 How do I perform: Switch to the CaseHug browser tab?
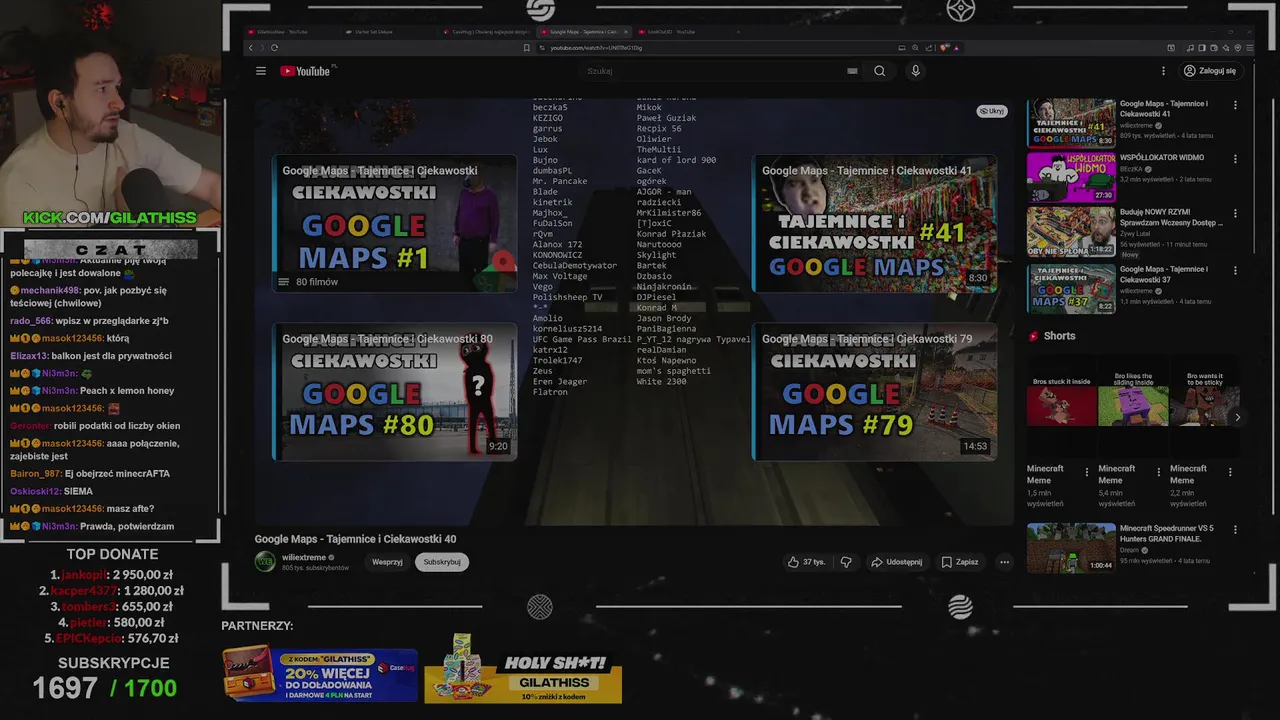pos(486,31)
